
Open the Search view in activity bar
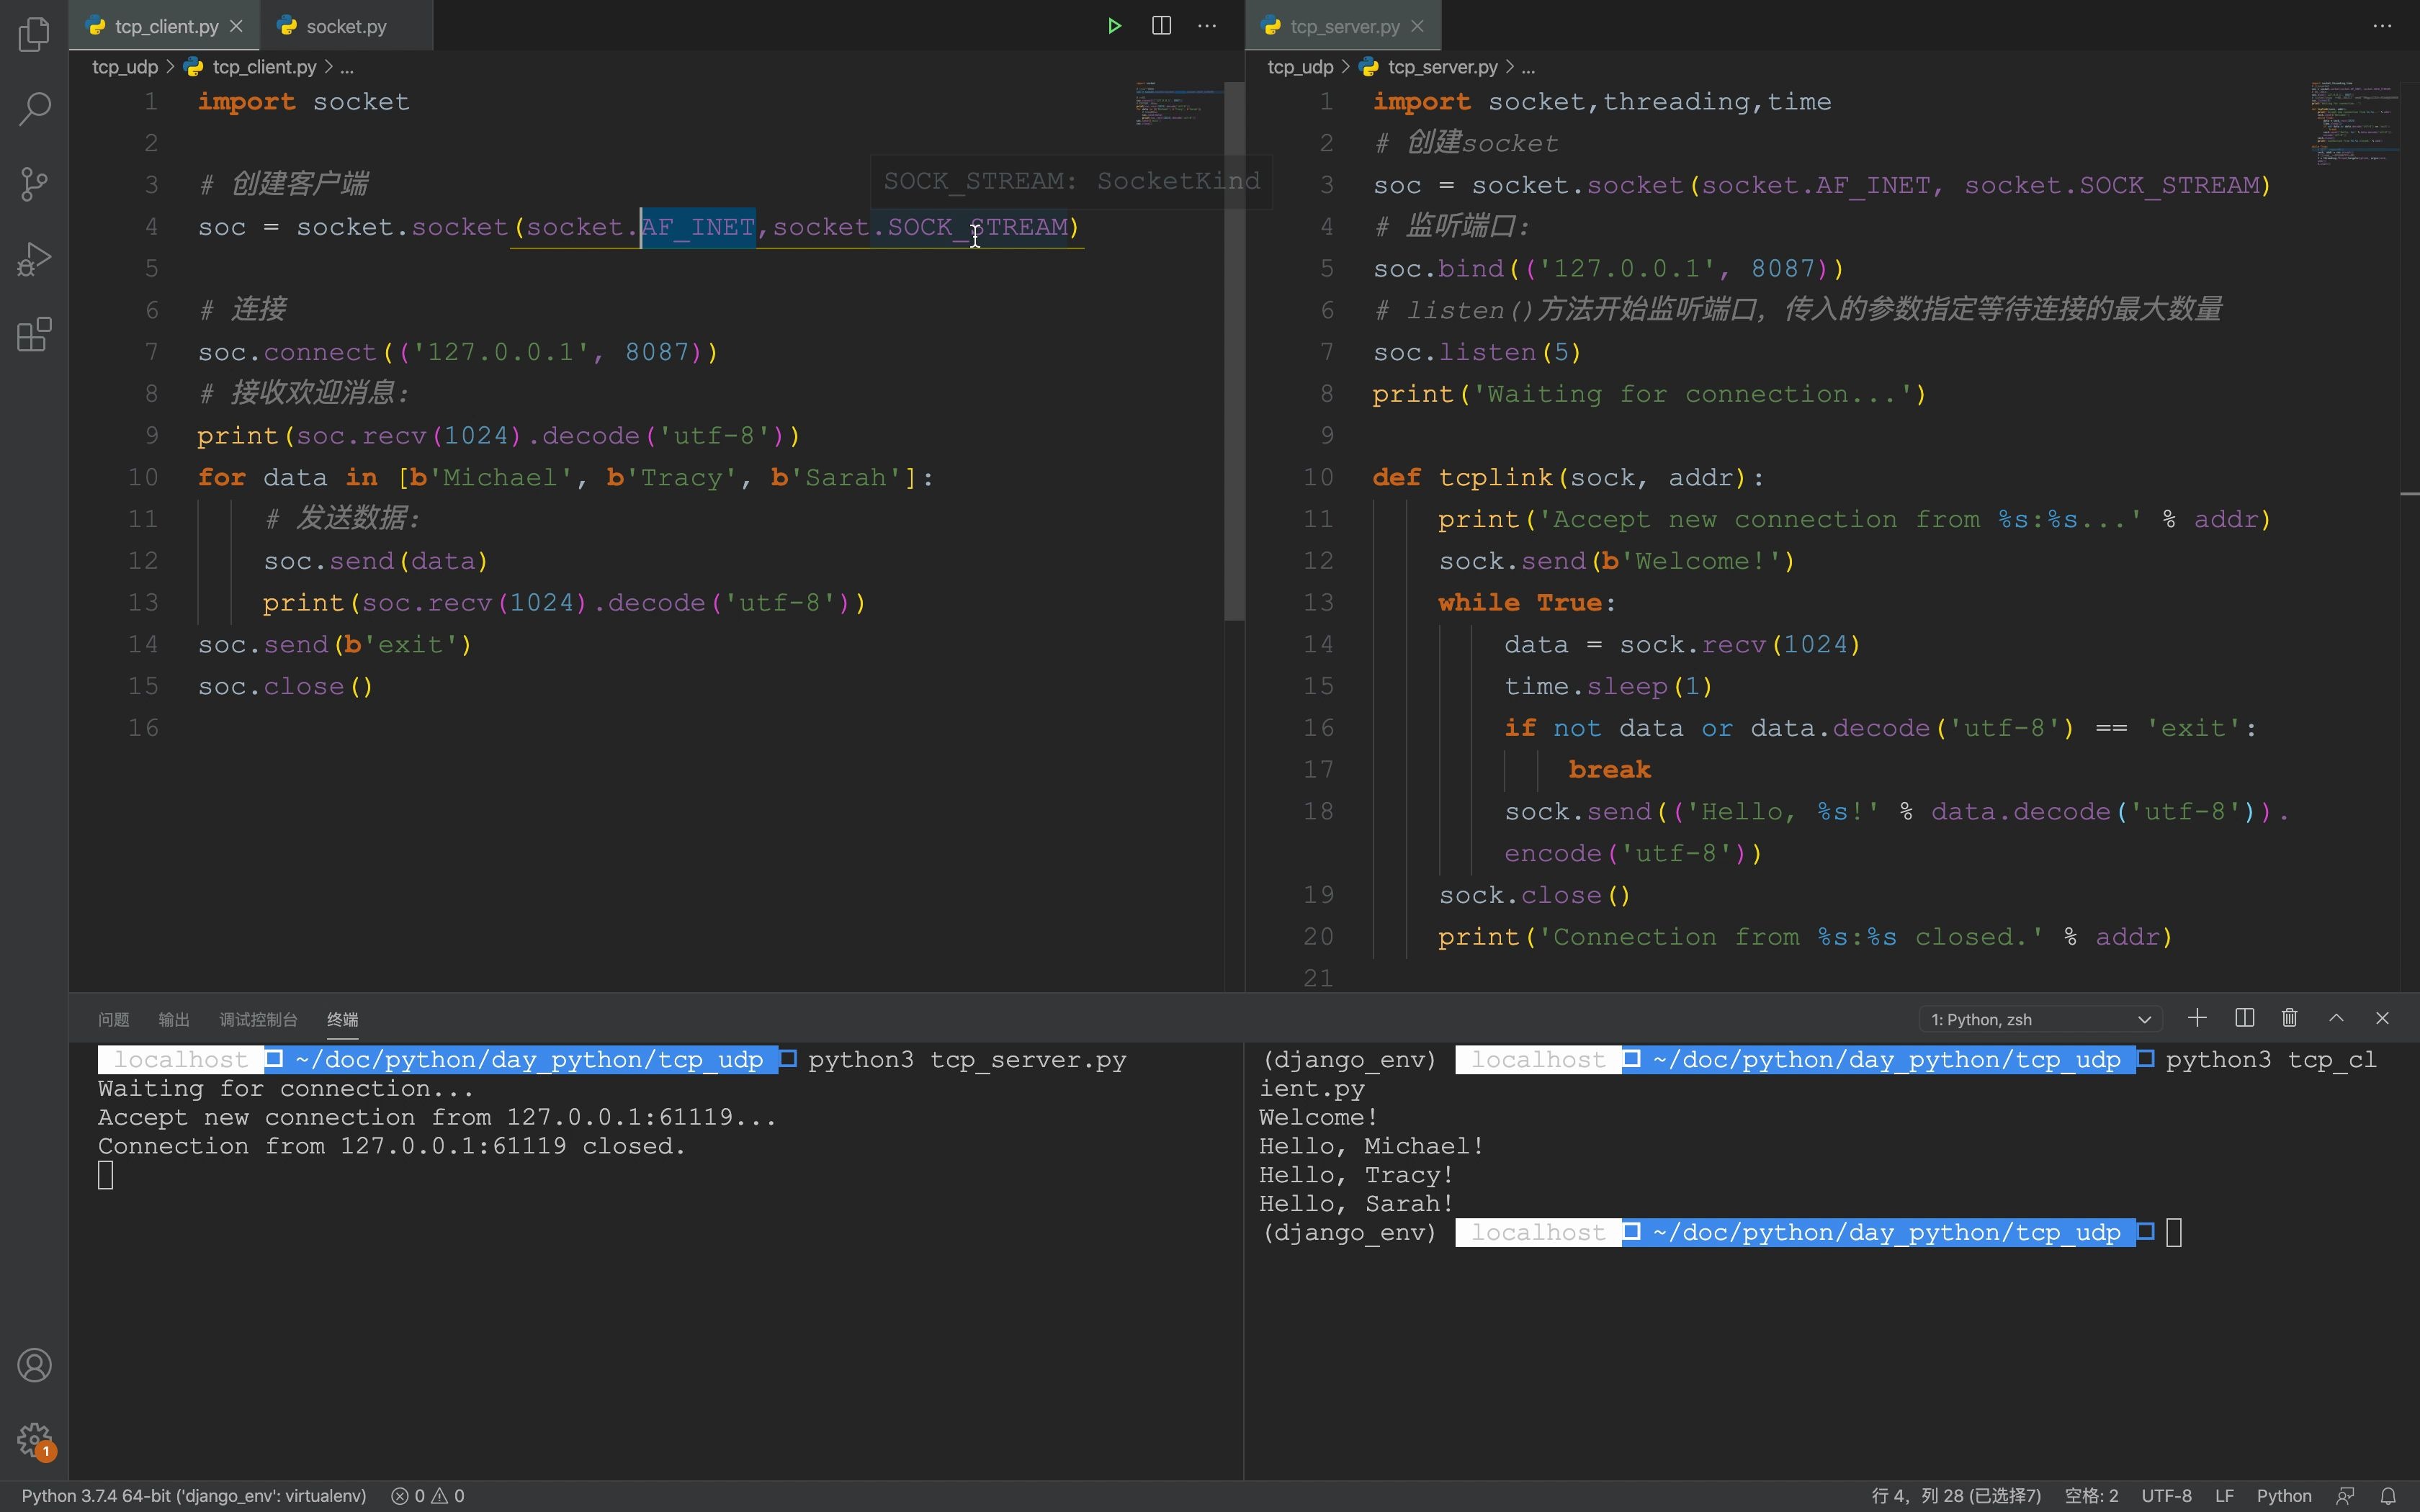click(34, 109)
